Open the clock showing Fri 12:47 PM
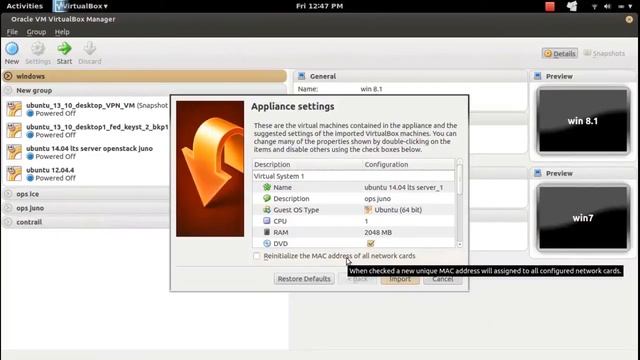The image size is (640, 360). [x=320, y=6]
